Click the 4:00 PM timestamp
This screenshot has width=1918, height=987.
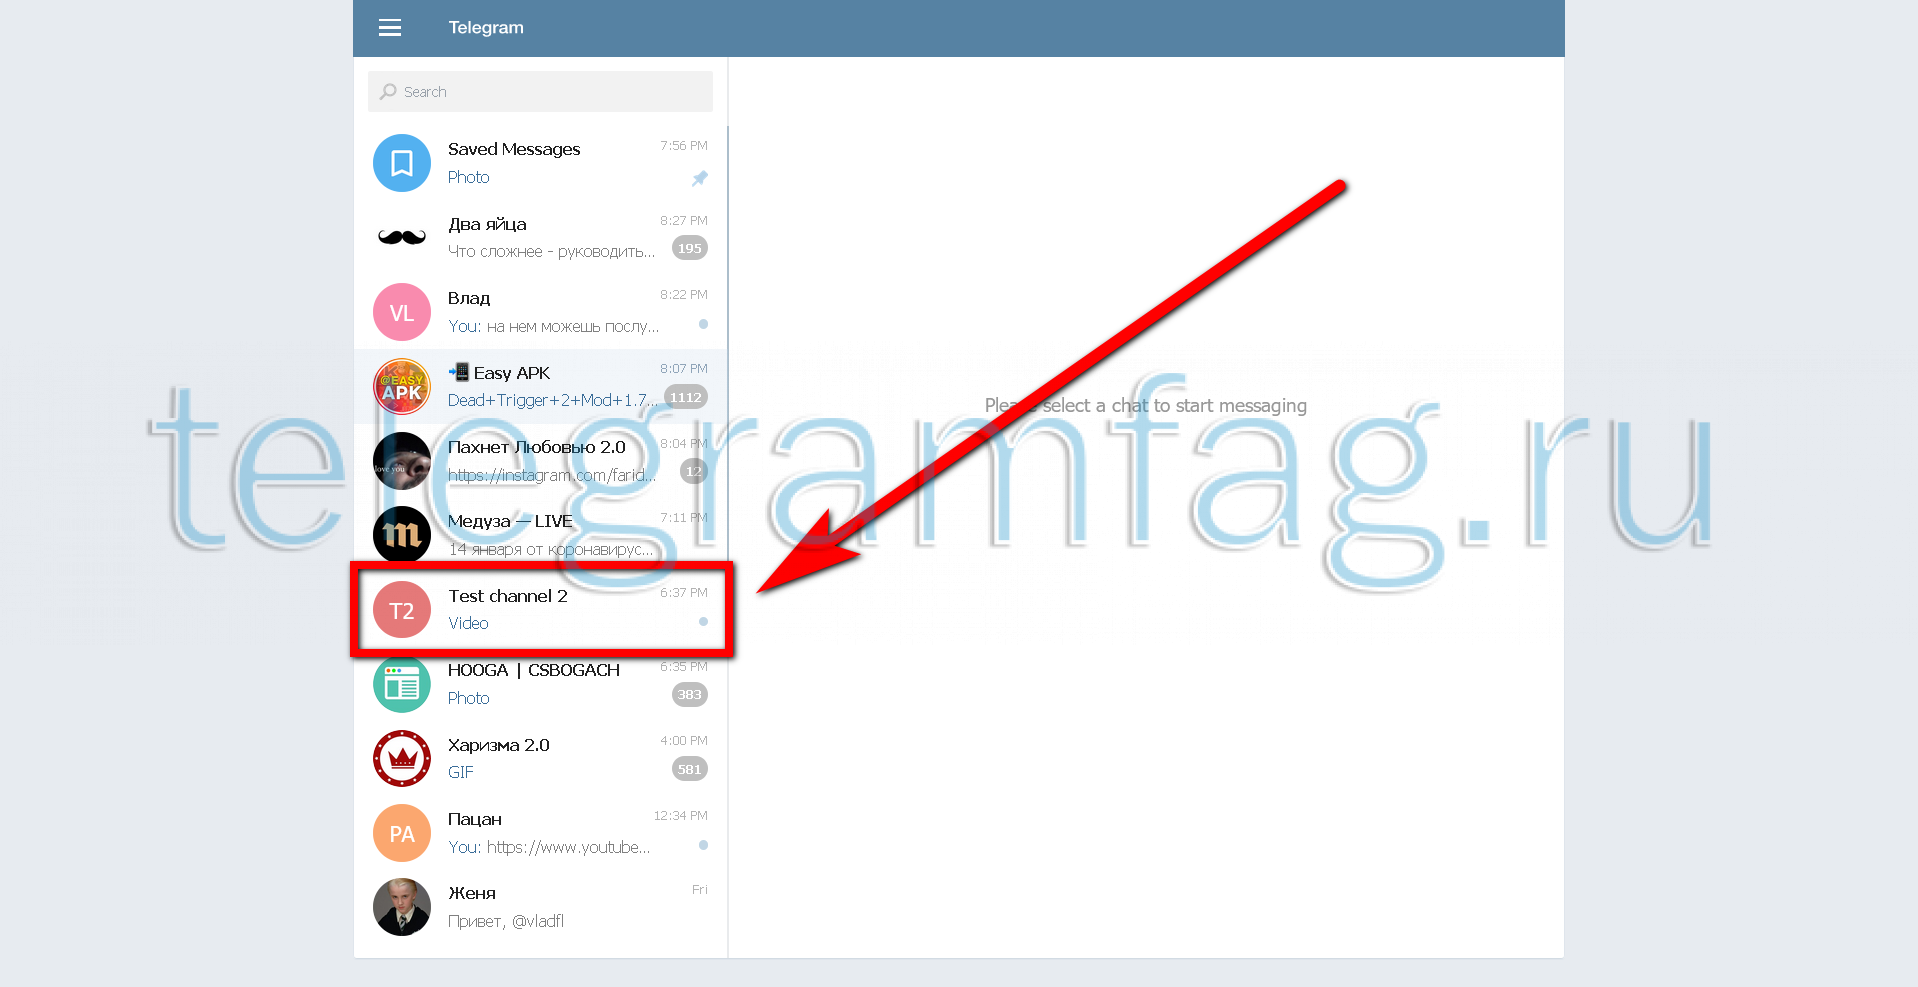pos(684,741)
